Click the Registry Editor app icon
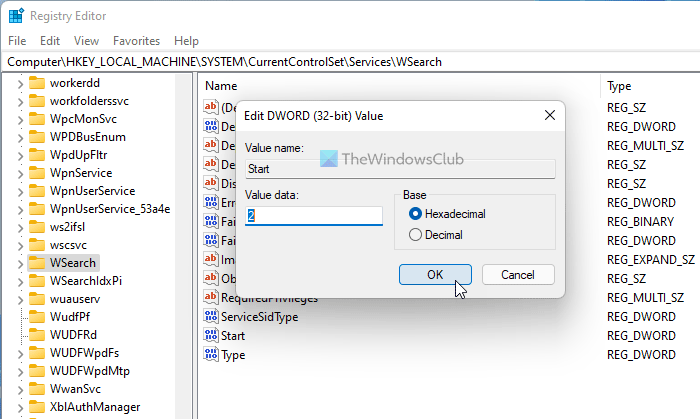The width and height of the screenshot is (700, 419). pyautogui.click(x=16, y=16)
